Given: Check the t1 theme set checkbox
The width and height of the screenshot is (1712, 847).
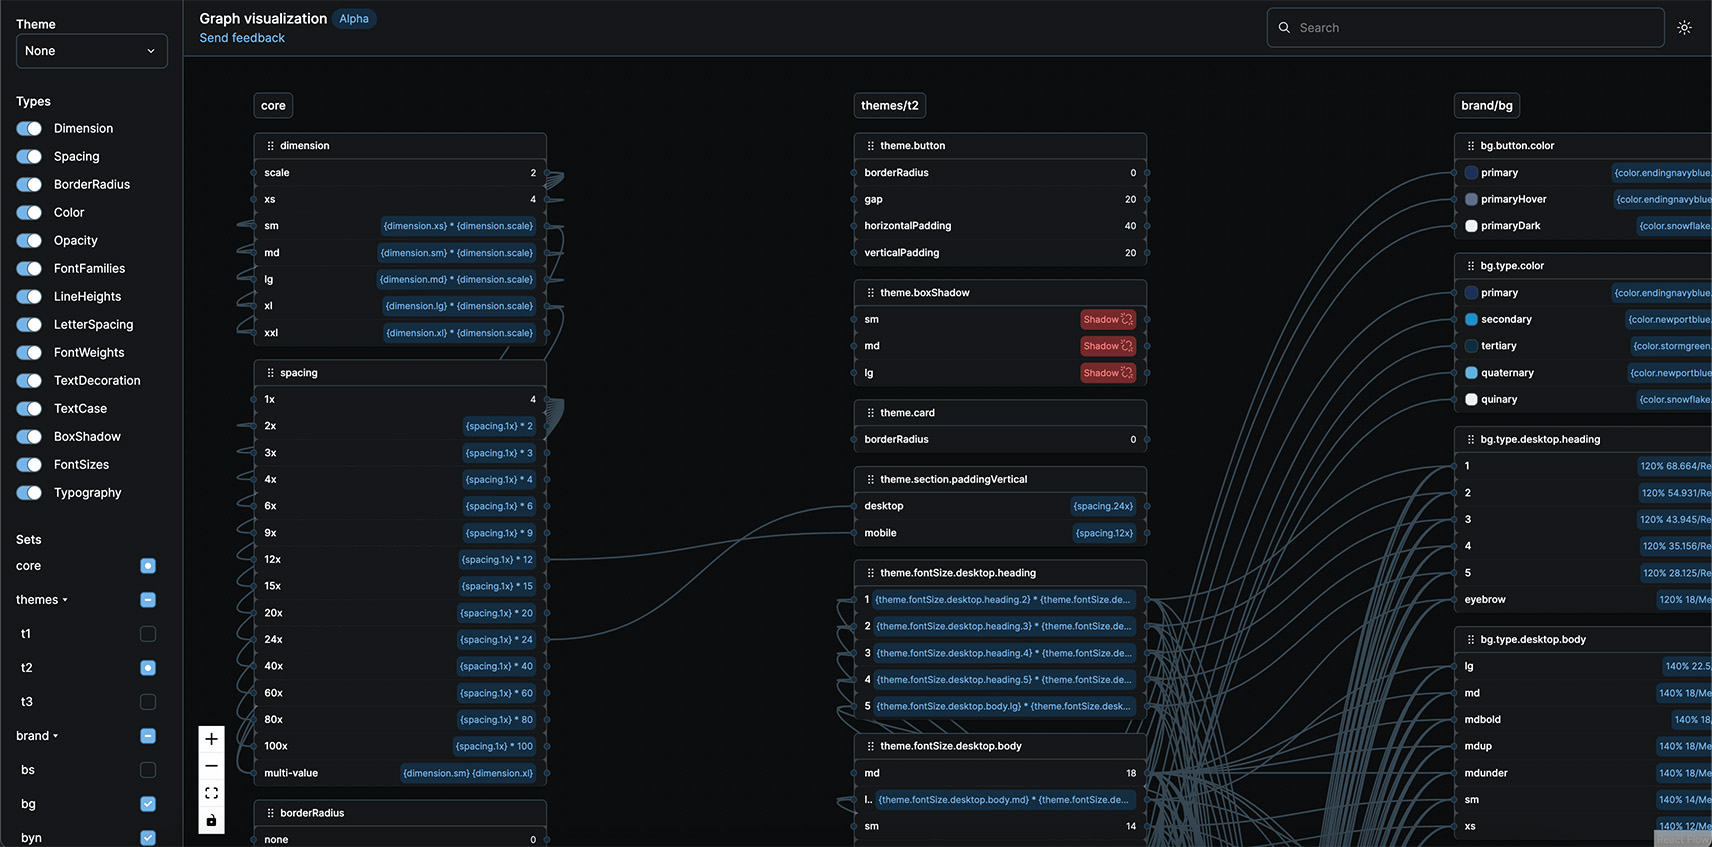Looking at the screenshot, I should tap(148, 634).
